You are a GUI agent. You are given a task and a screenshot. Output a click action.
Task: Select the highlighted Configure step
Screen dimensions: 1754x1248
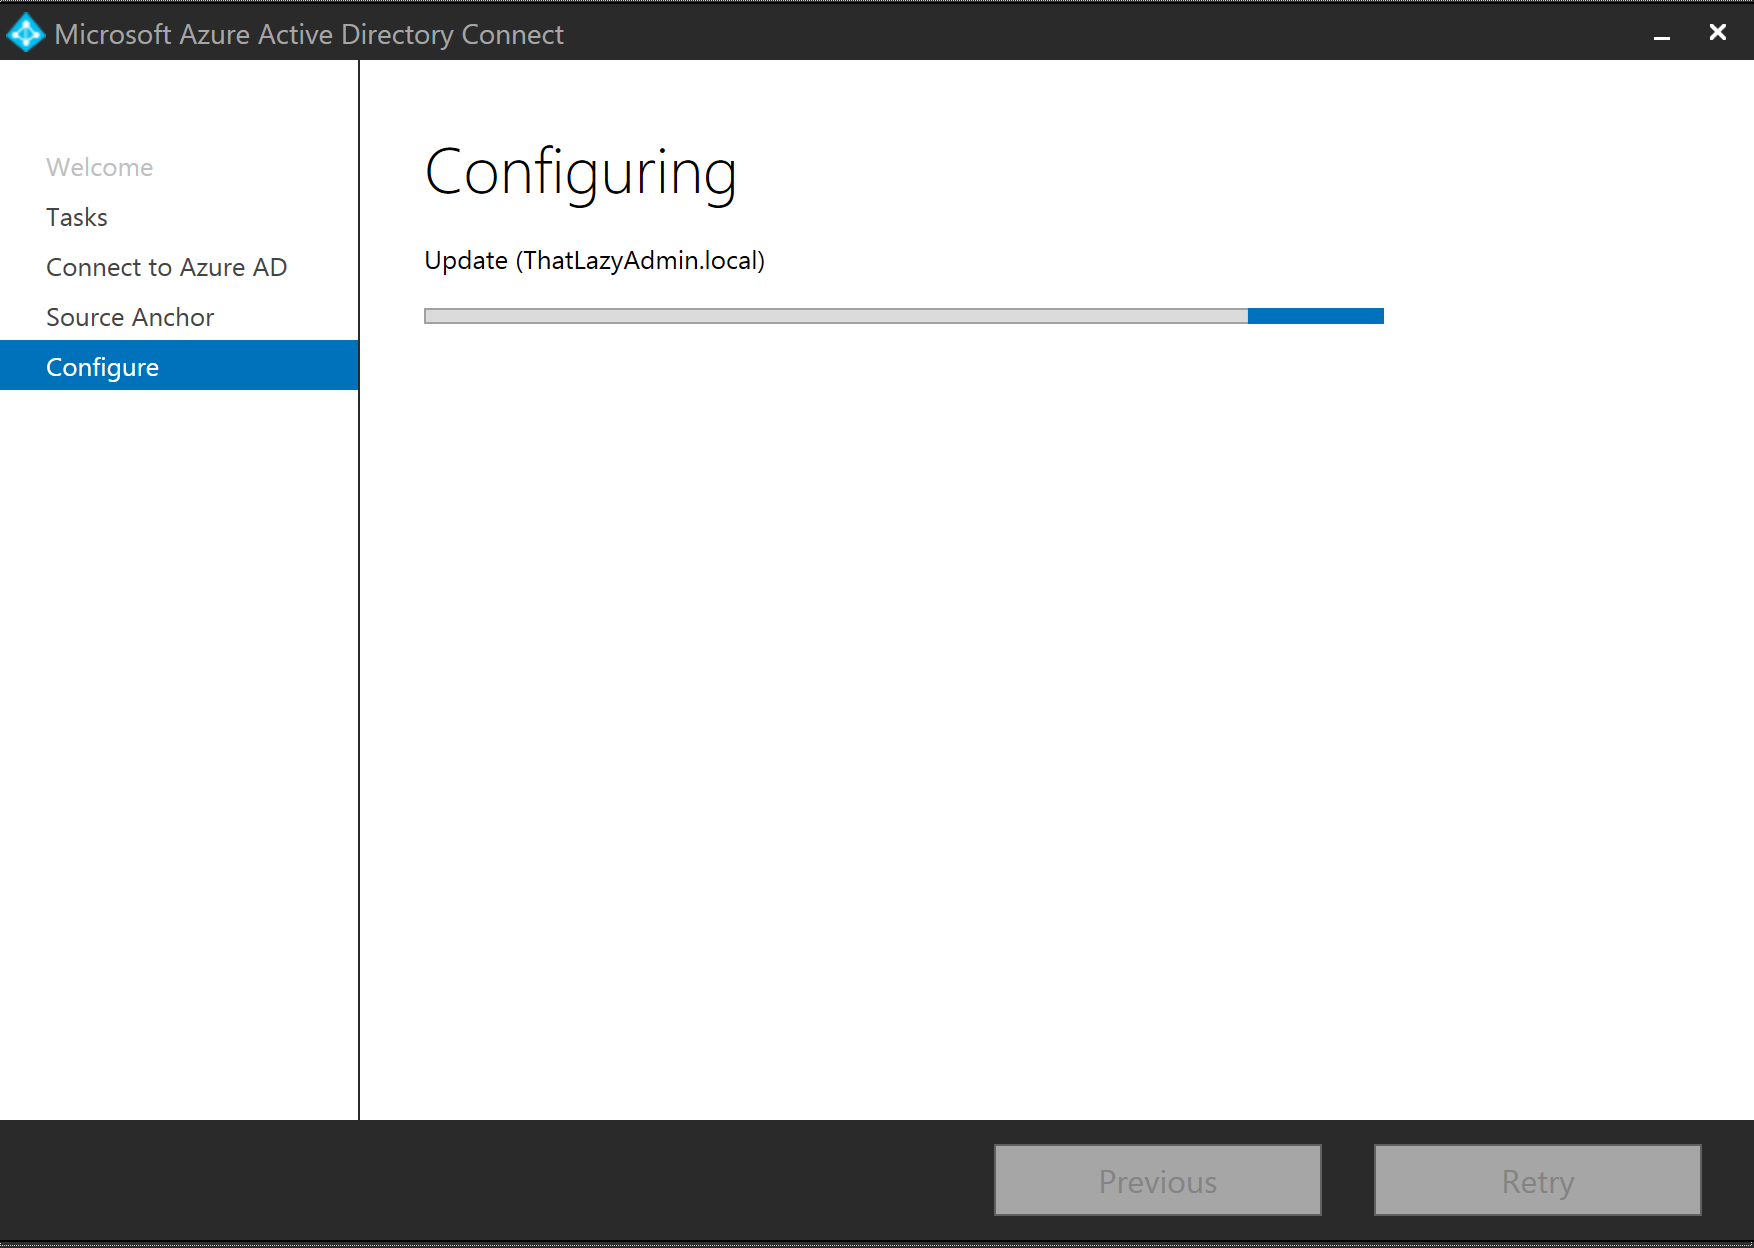click(x=102, y=367)
